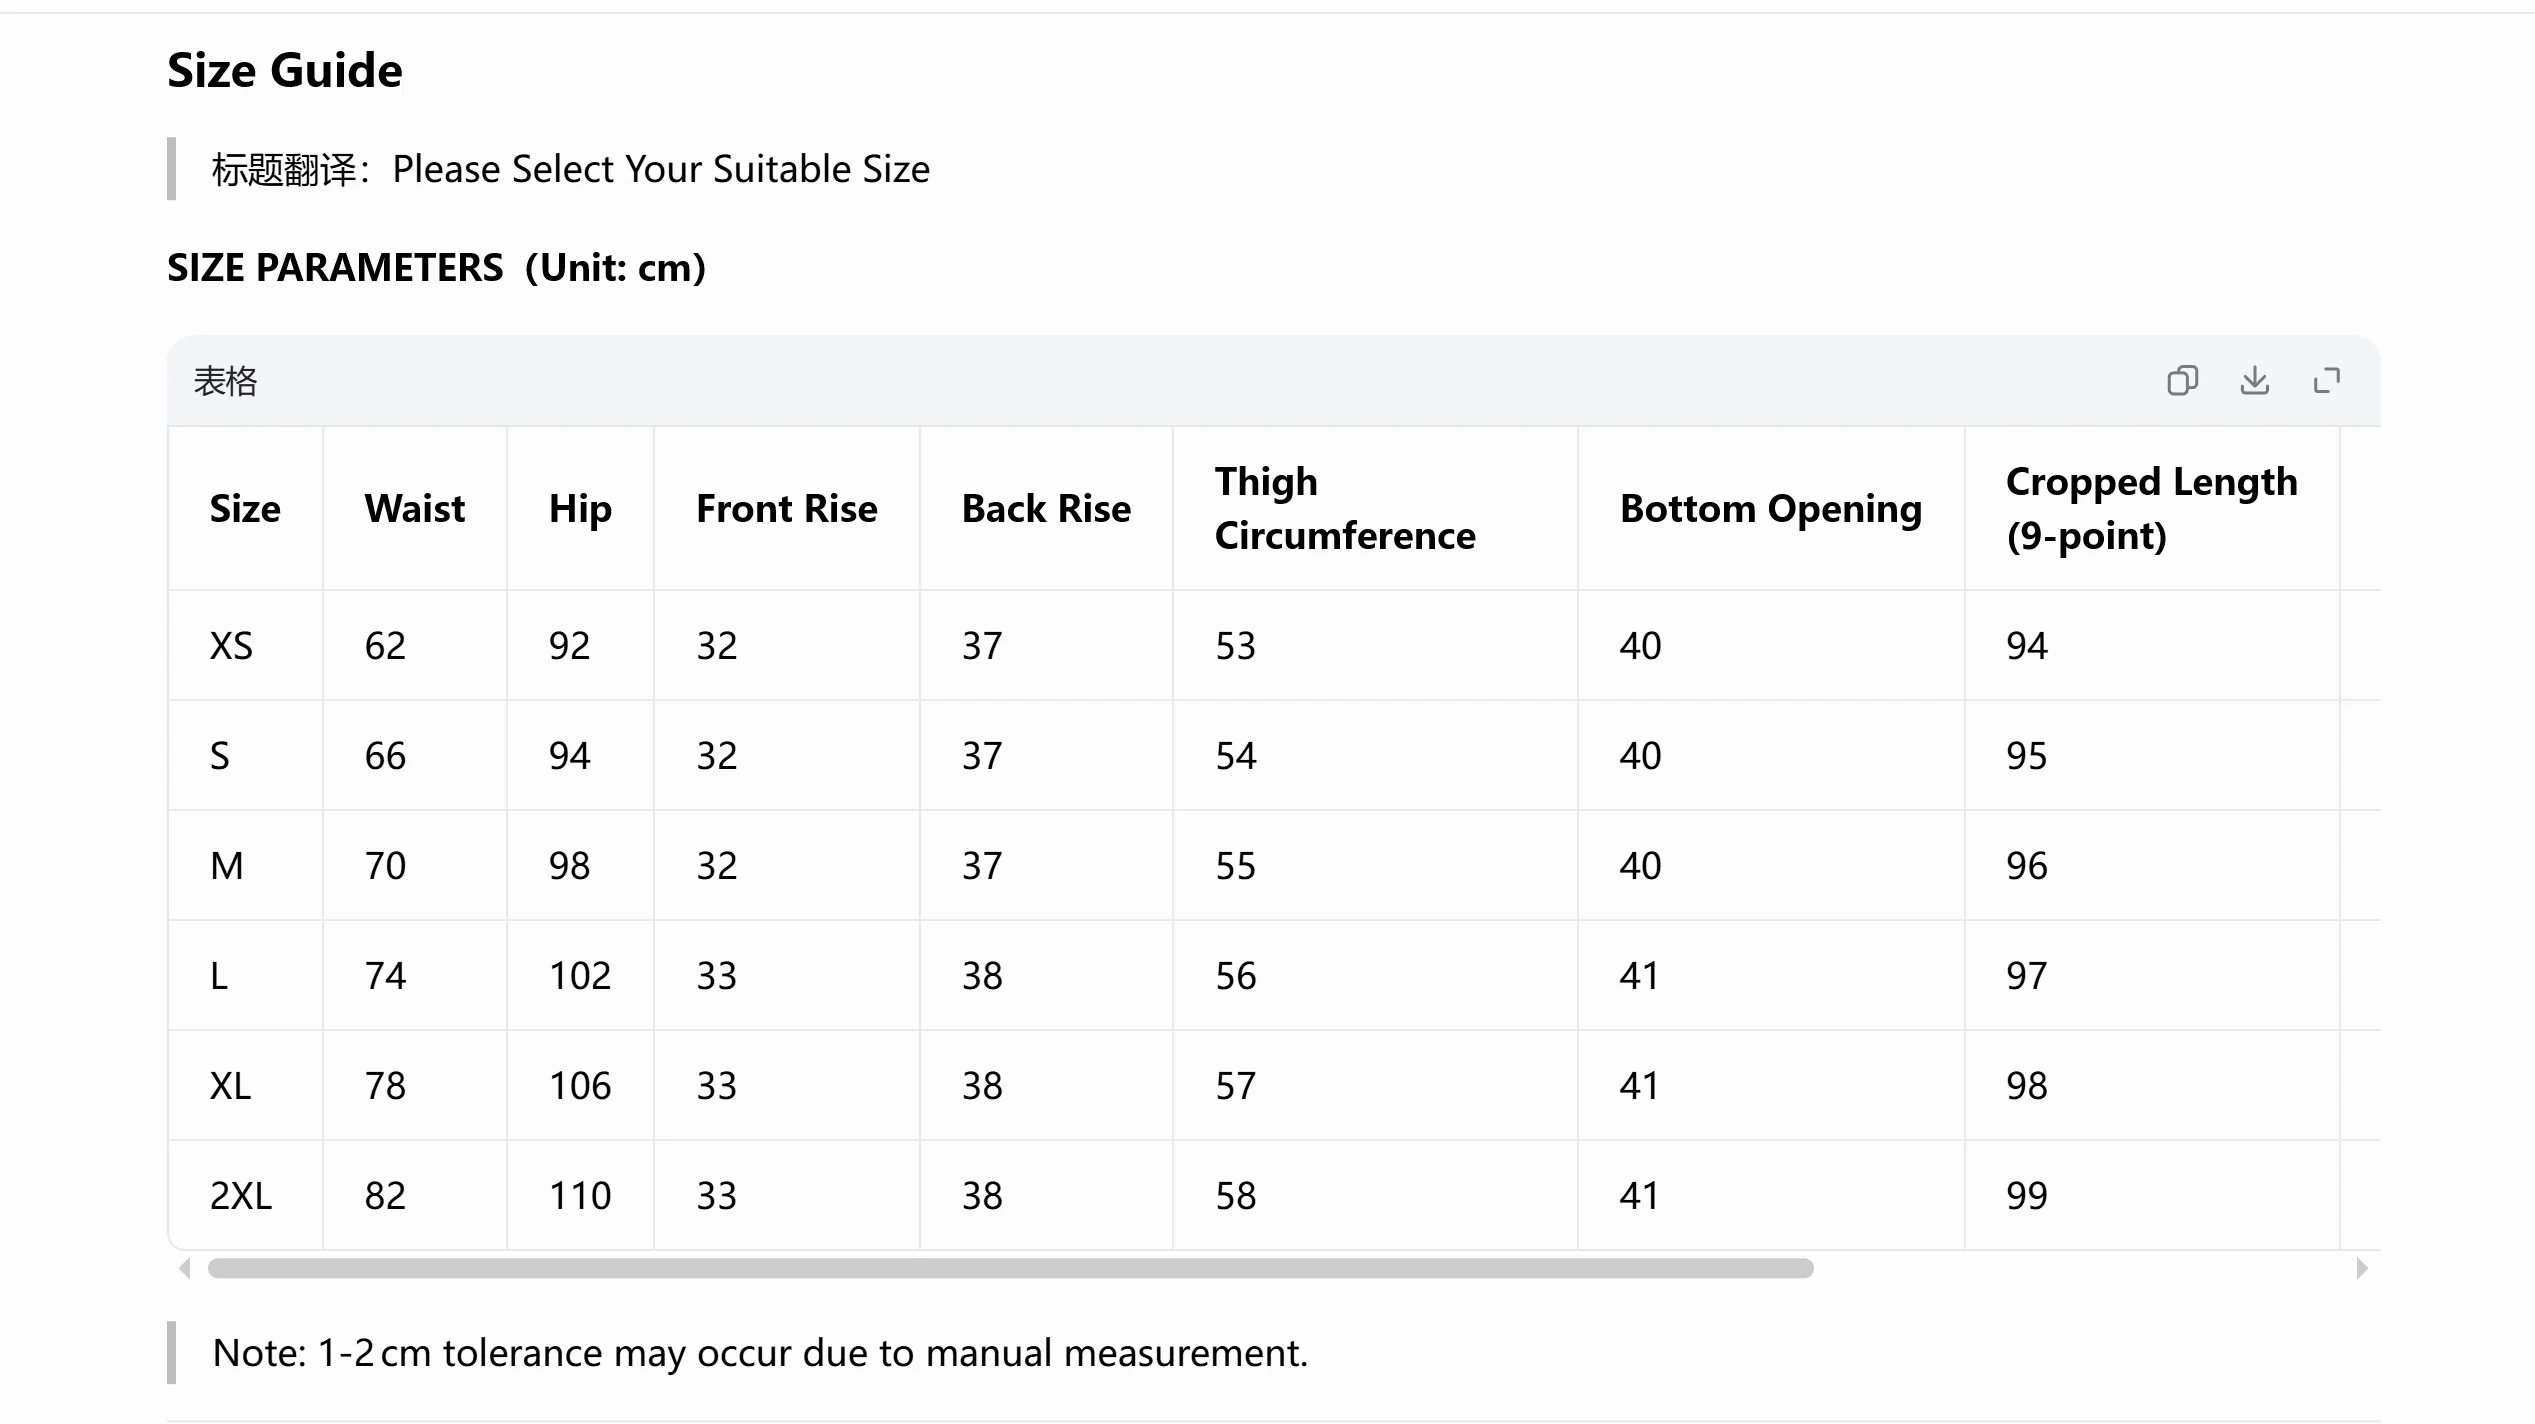Click the Hip column header
Image resolution: width=2535 pixels, height=1424 pixels.
click(580, 510)
